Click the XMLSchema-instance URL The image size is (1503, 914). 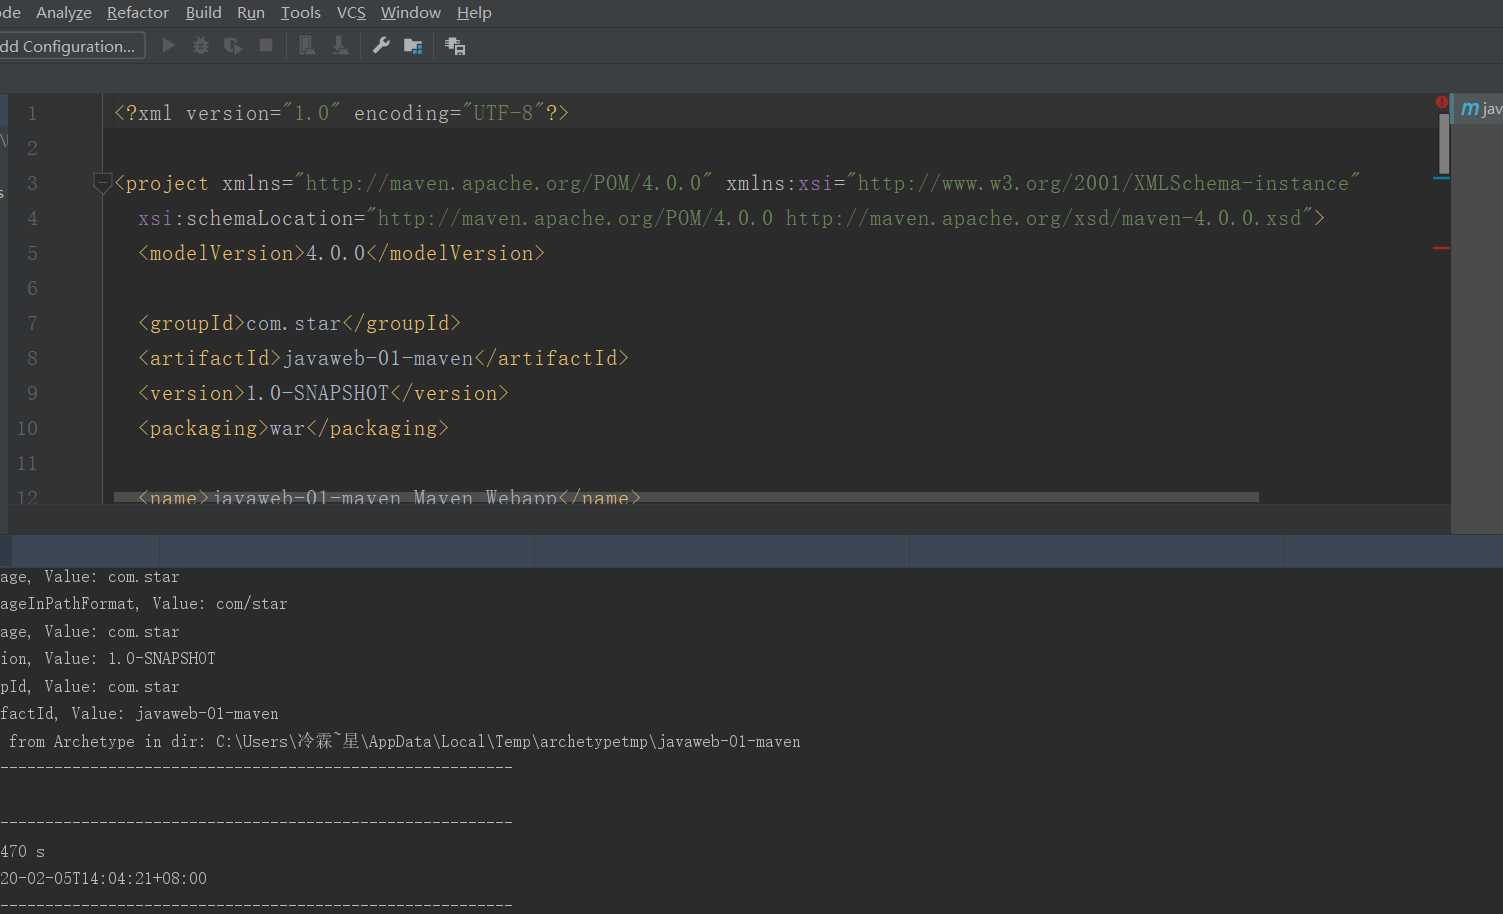(x=1103, y=183)
